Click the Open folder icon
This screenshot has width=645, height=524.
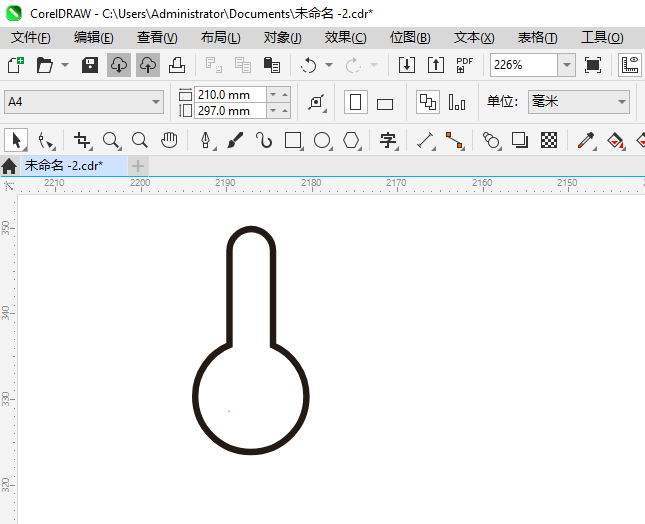click(44, 65)
